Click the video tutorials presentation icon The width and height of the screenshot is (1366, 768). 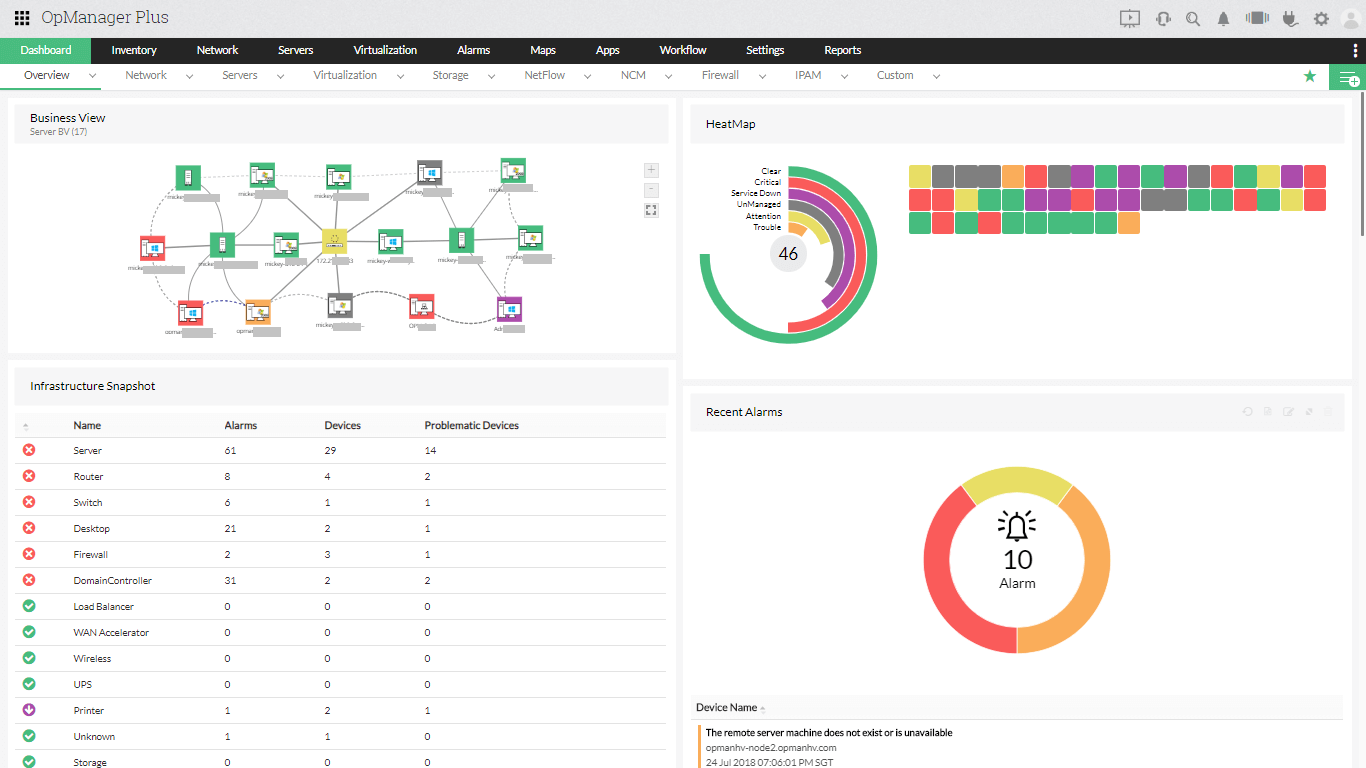point(1129,17)
